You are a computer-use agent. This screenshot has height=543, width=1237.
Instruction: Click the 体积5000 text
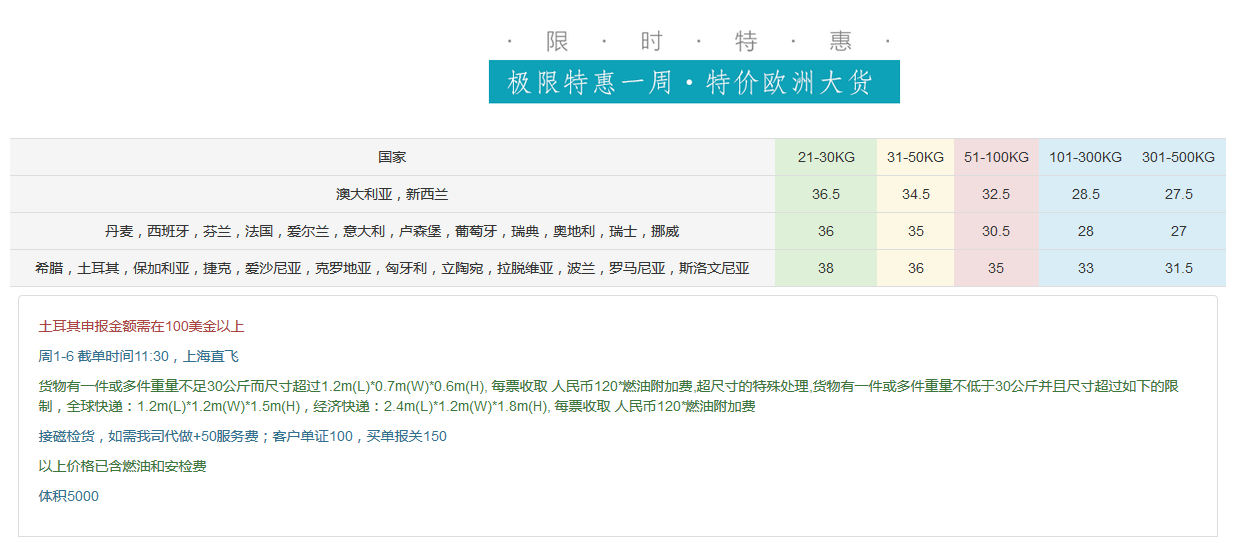pyautogui.click(x=68, y=496)
